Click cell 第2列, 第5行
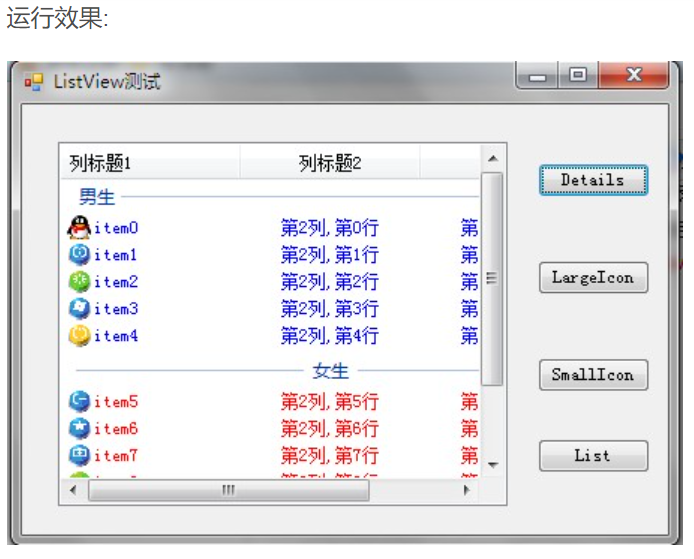 pos(330,402)
